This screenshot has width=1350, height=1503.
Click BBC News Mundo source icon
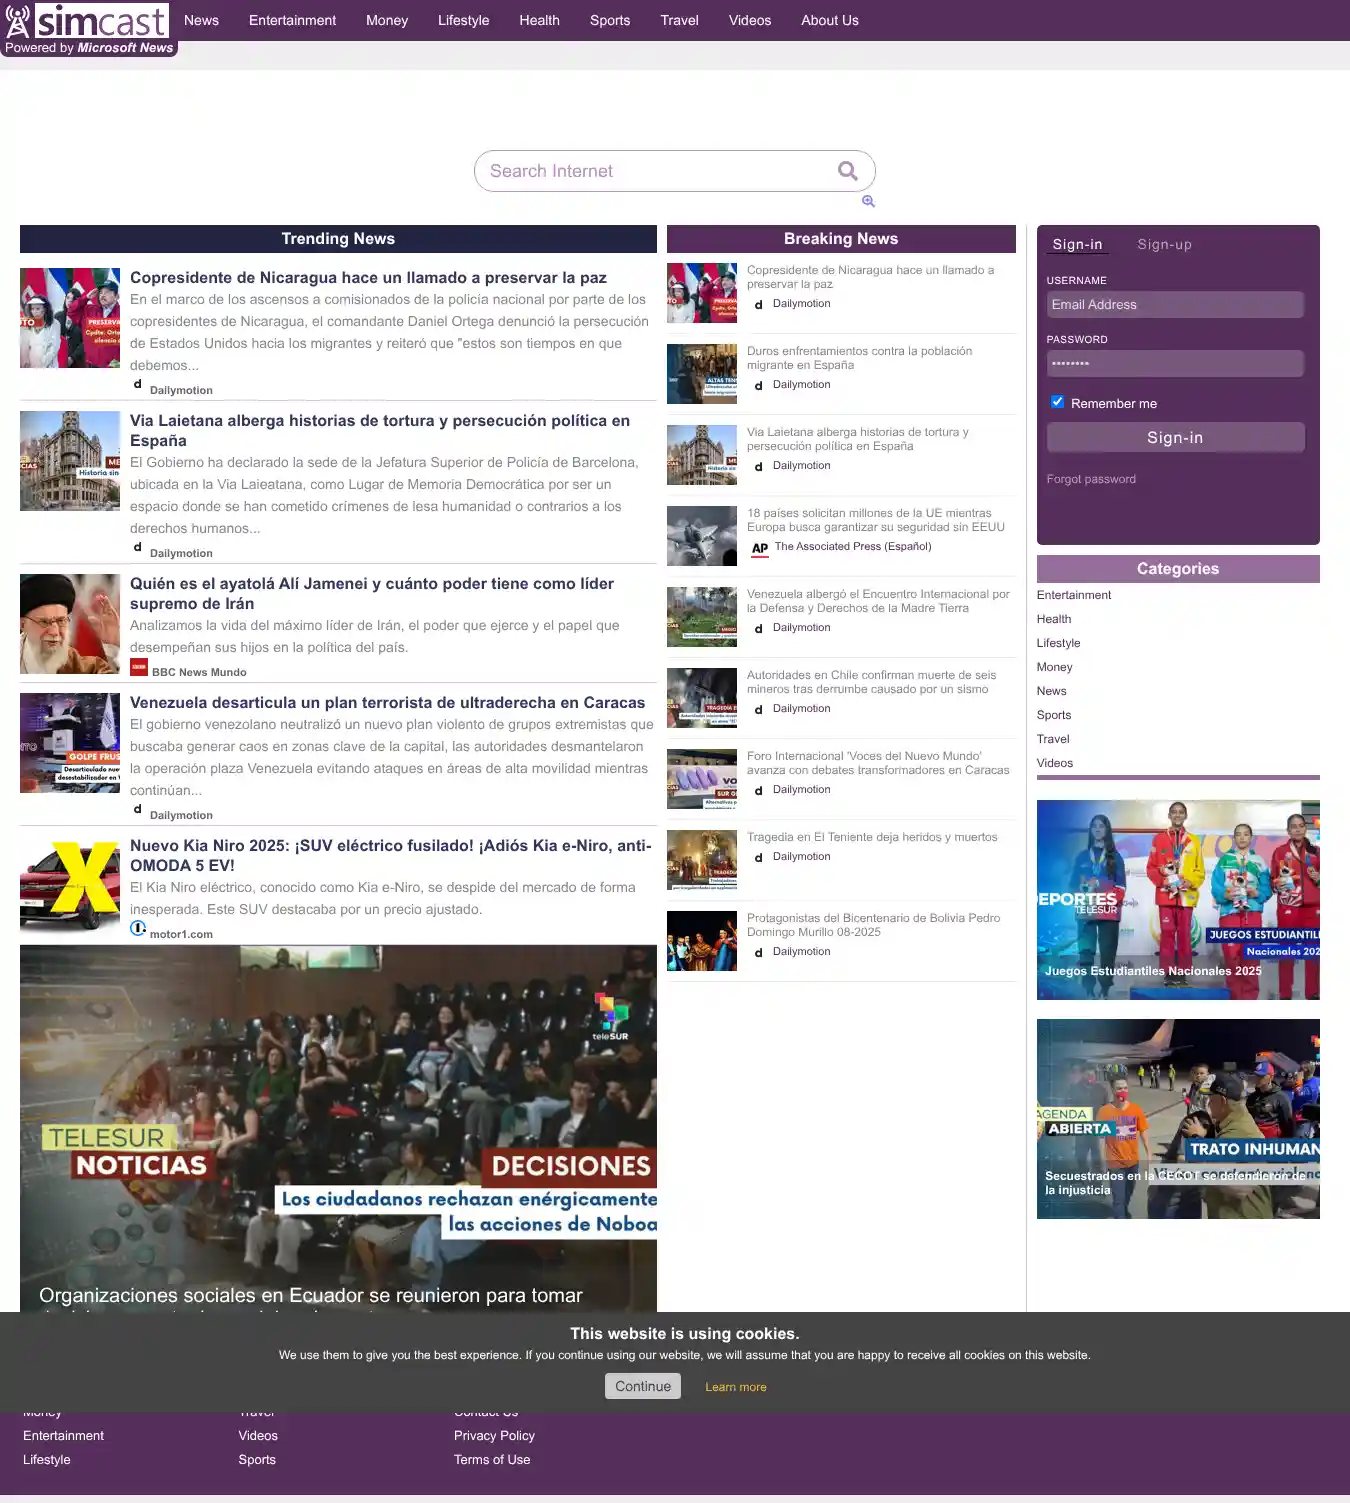point(139,668)
